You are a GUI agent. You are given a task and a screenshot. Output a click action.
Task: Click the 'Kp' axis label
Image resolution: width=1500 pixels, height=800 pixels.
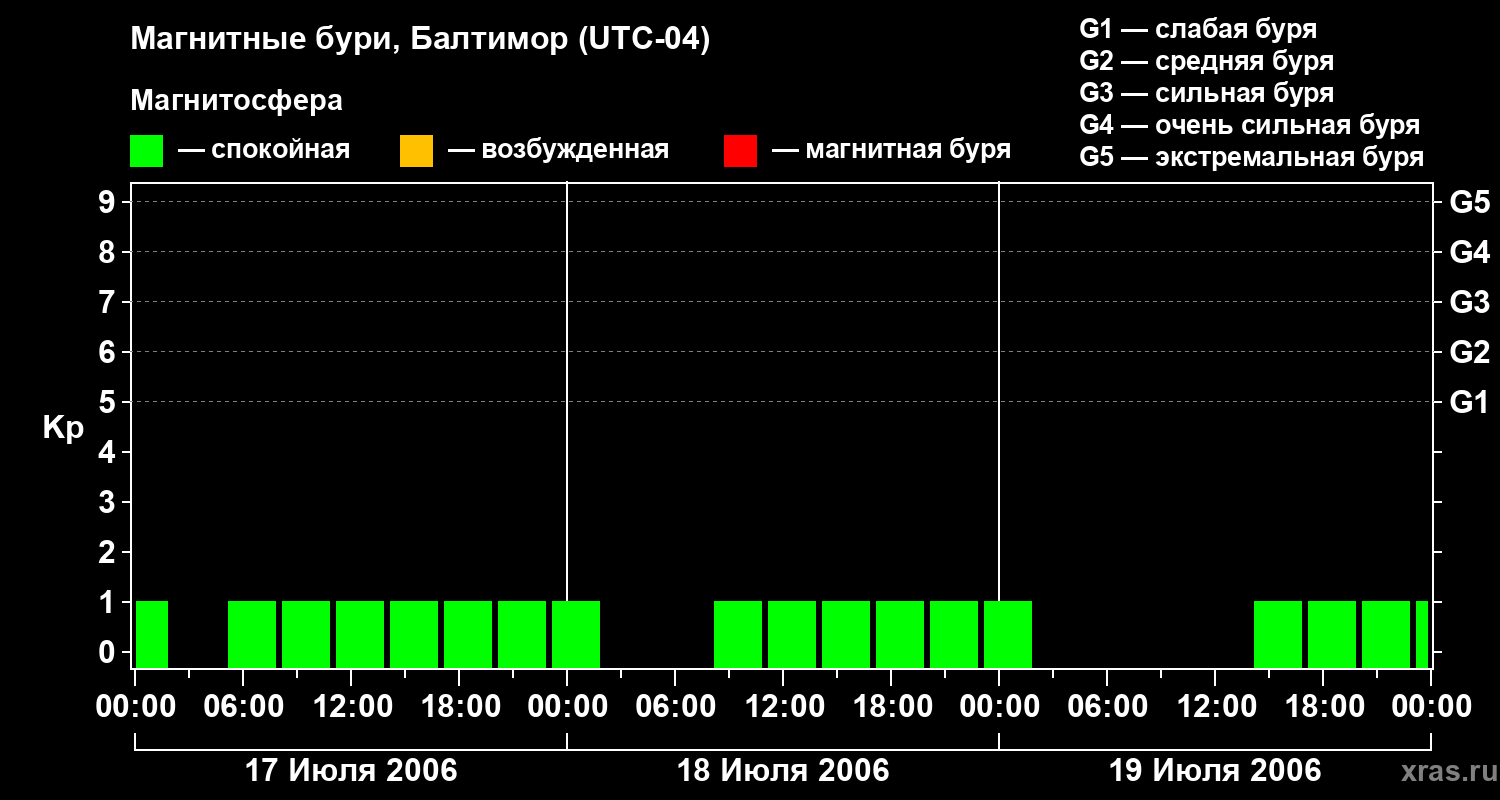click(63, 429)
